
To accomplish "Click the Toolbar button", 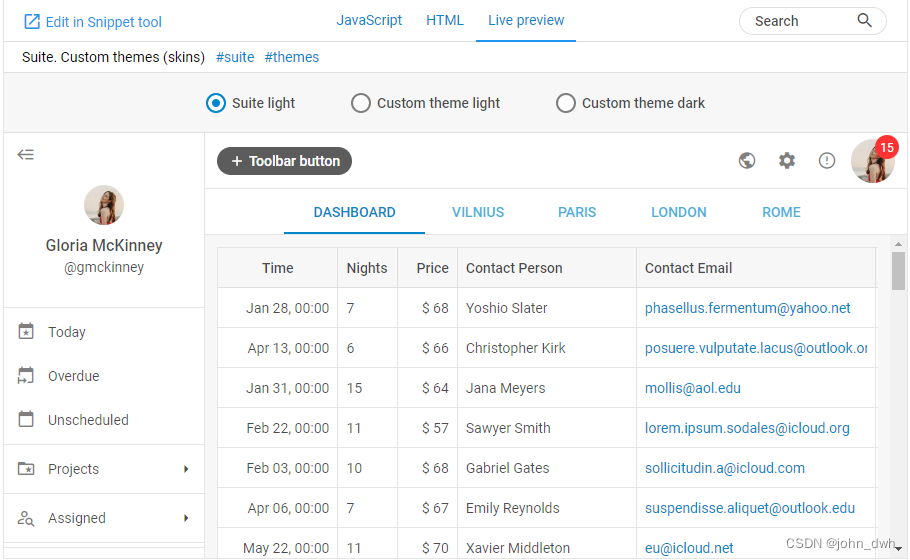I will click(x=284, y=161).
